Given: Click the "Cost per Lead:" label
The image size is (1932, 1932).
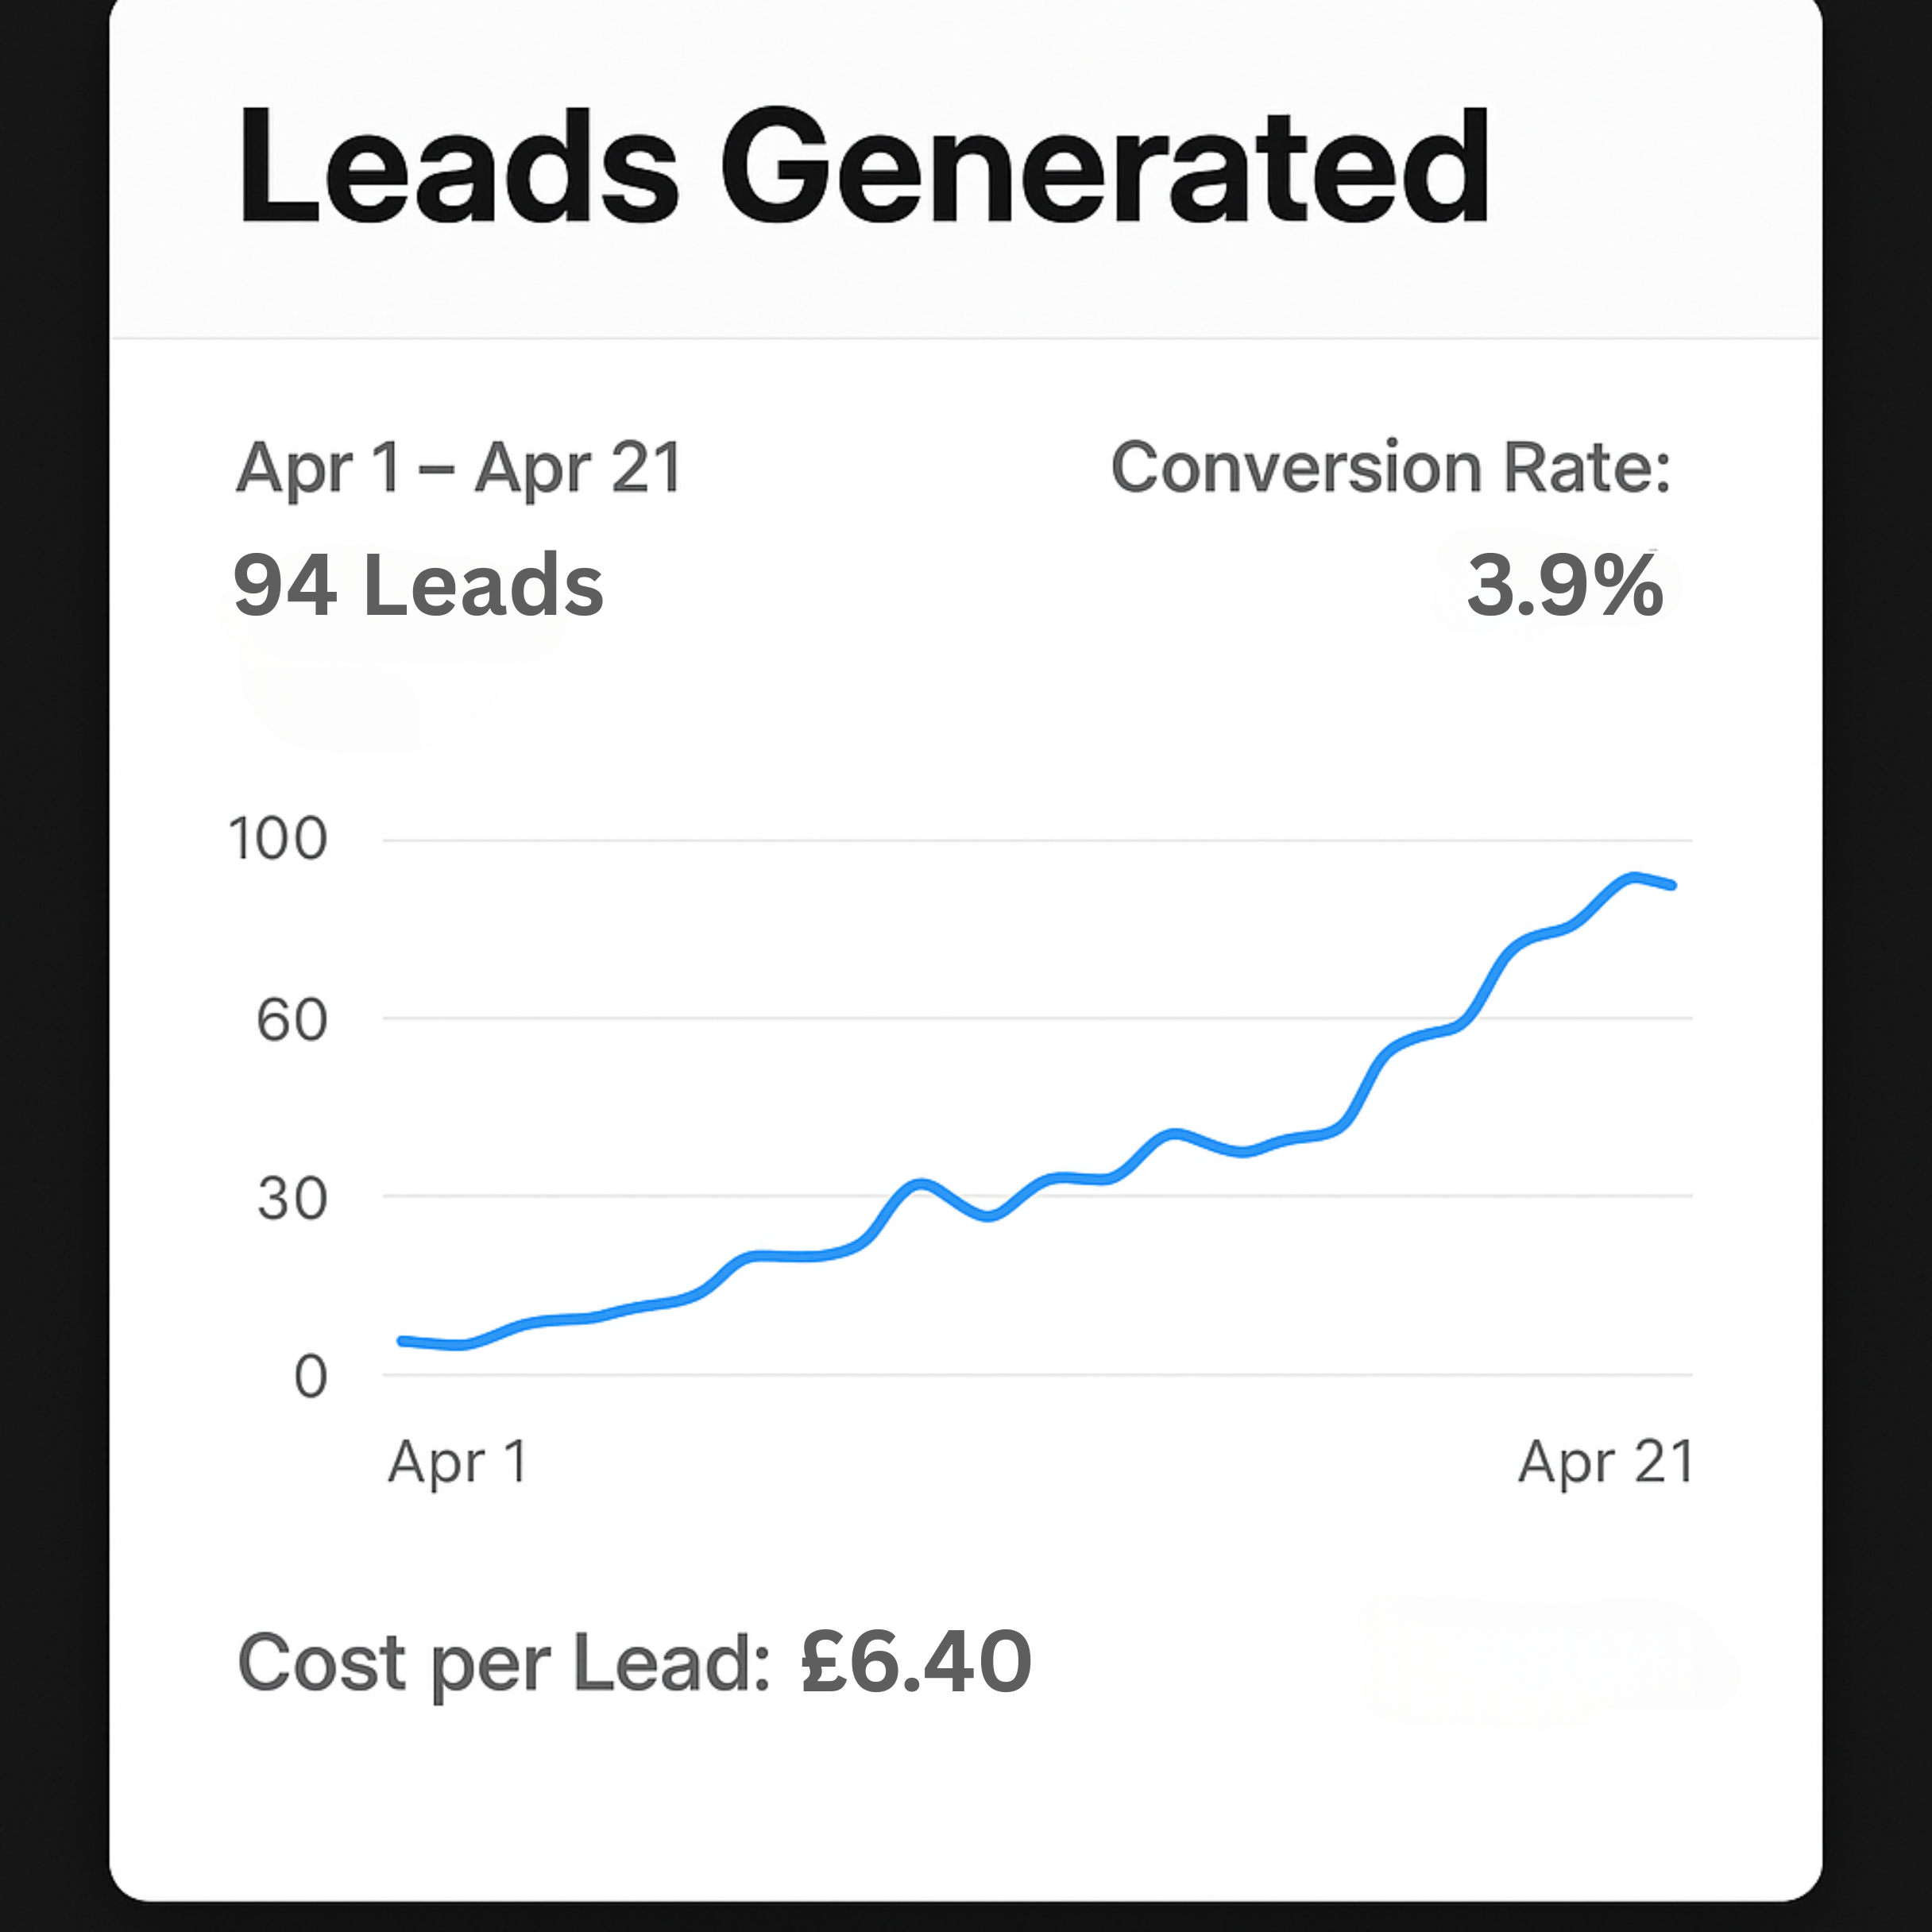Looking at the screenshot, I should coord(504,1663).
